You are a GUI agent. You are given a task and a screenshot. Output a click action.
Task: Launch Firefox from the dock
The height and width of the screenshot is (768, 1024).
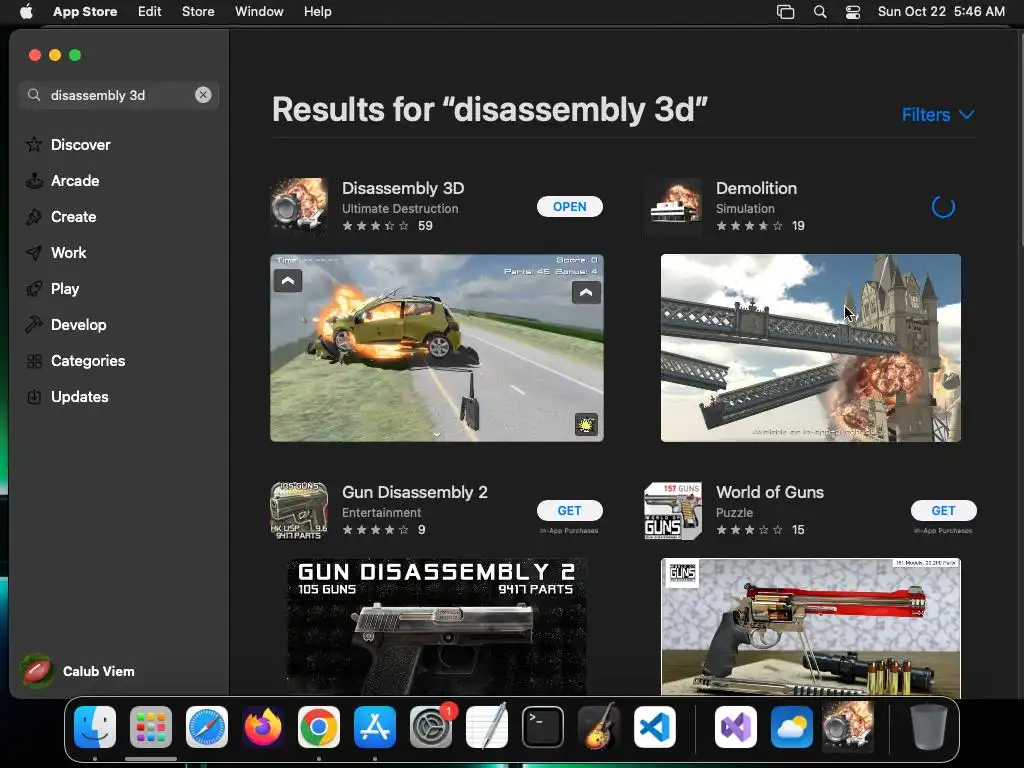point(263,727)
